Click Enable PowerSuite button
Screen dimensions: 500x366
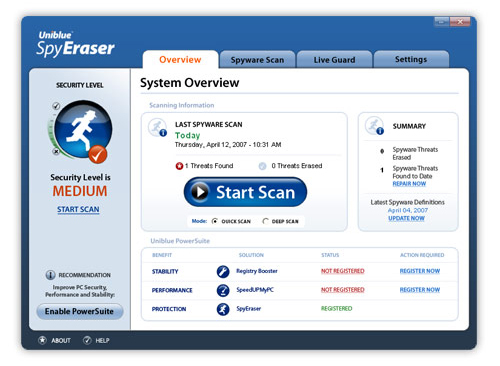(x=80, y=311)
